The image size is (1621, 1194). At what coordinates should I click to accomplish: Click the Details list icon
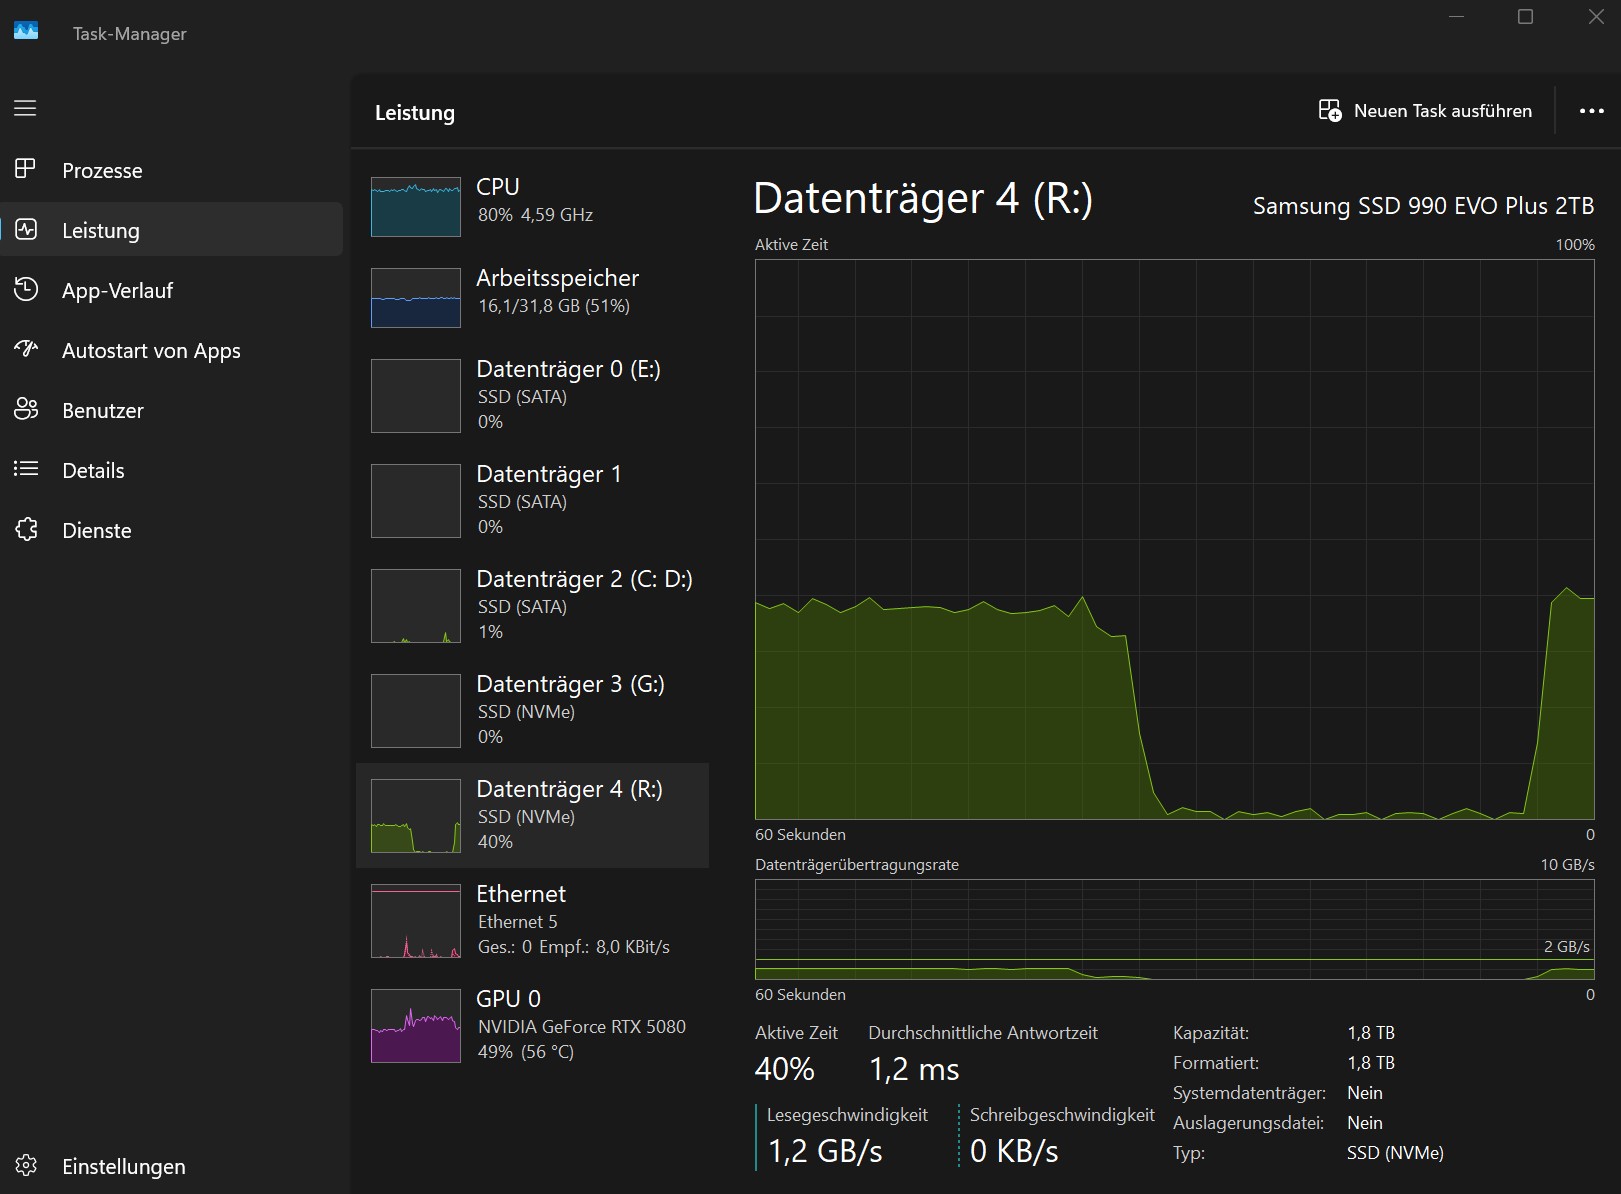pyautogui.click(x=26, y=469)
